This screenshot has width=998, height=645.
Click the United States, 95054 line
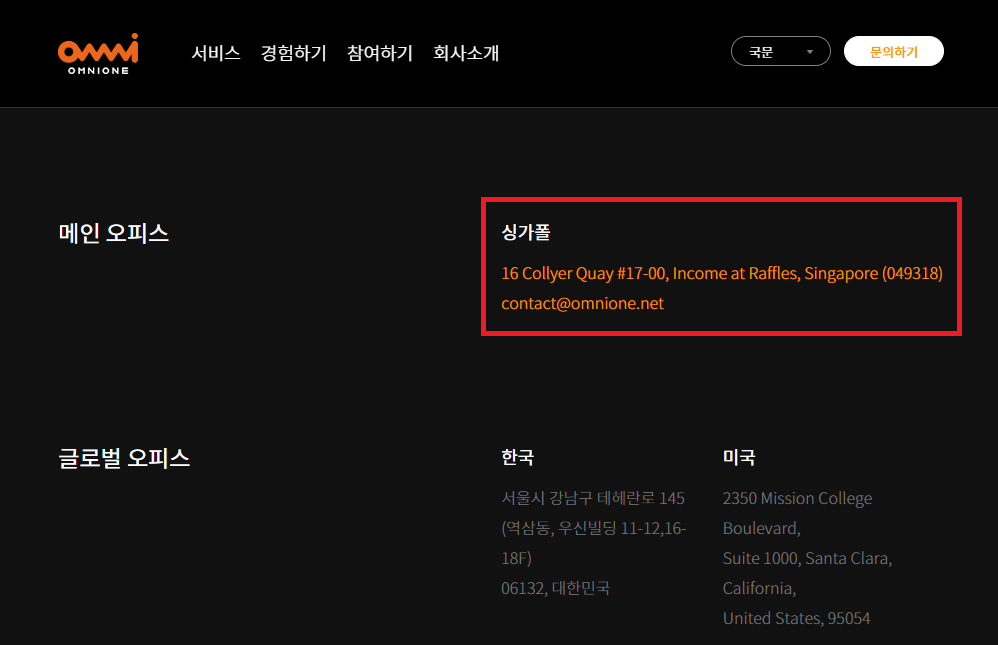click(x=796, y=618)
